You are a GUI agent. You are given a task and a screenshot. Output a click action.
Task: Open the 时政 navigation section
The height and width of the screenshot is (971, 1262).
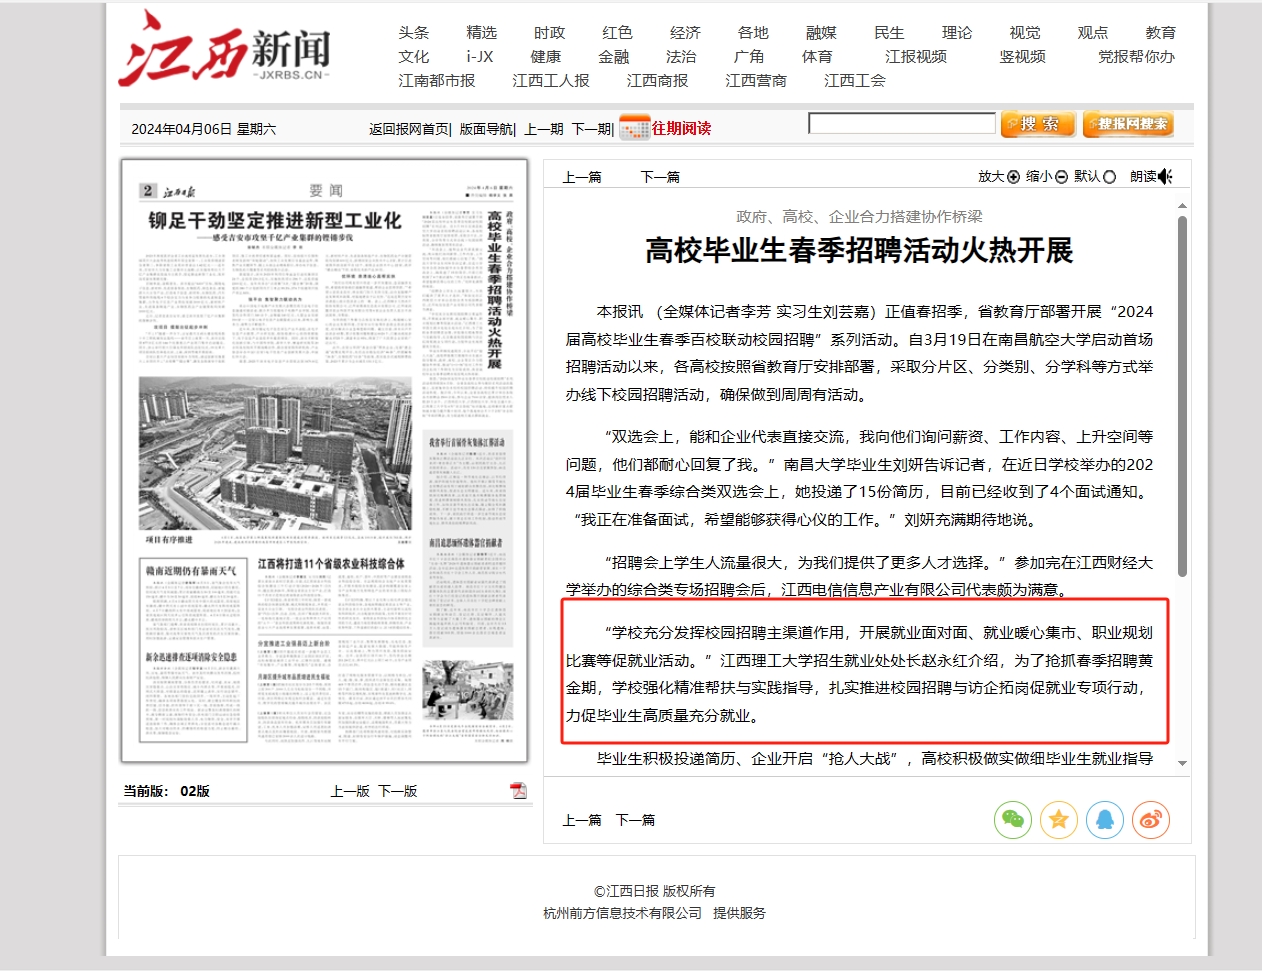pos(549,33)
